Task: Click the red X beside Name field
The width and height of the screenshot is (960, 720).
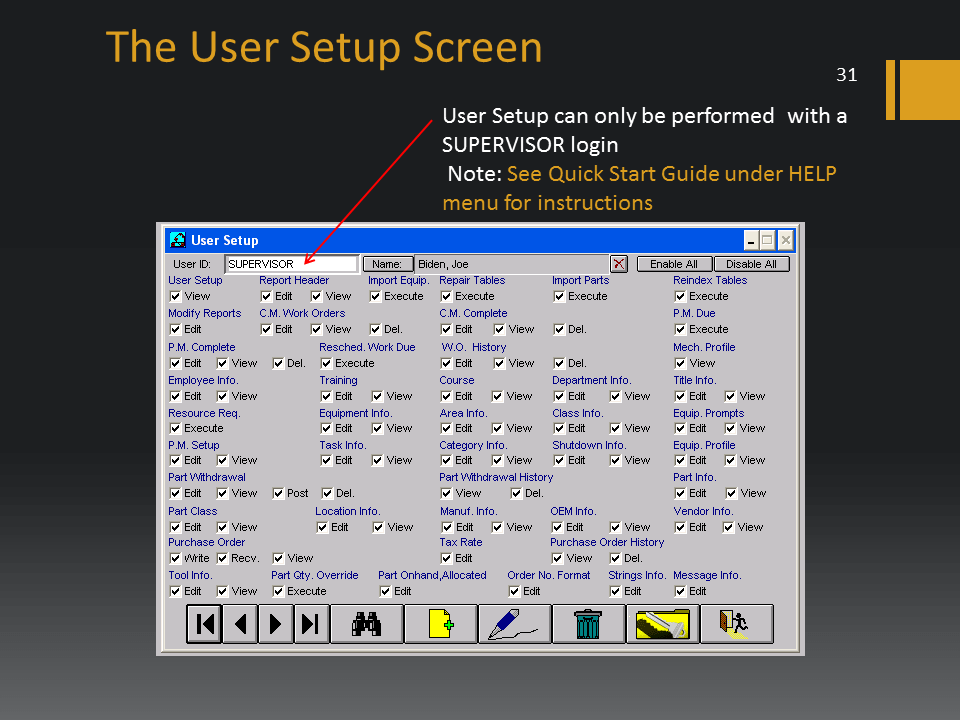Action: click(x=619, y=264)
